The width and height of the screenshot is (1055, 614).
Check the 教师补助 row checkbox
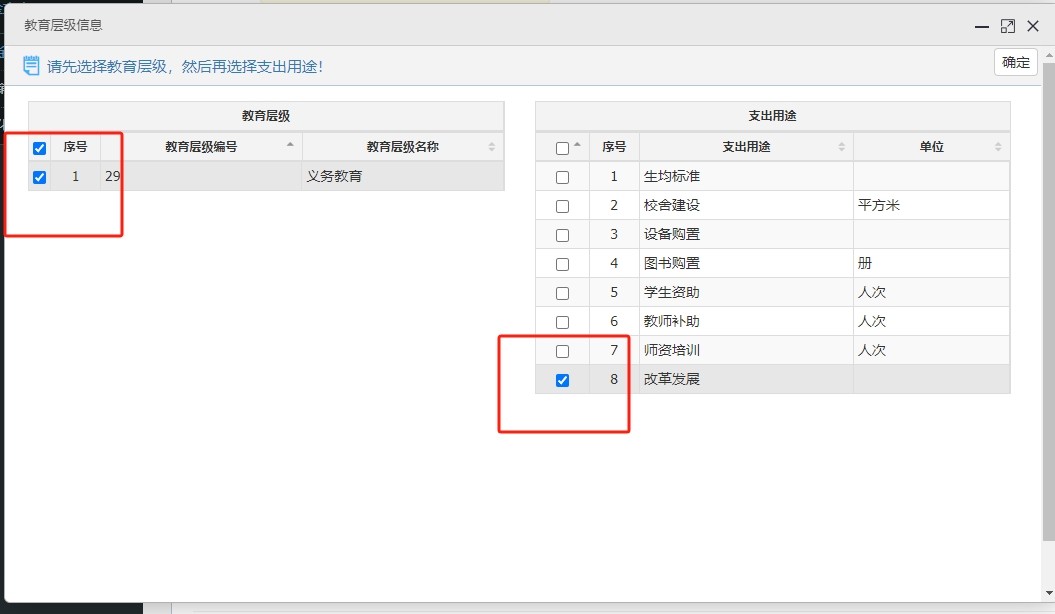[x=562, y=322]
